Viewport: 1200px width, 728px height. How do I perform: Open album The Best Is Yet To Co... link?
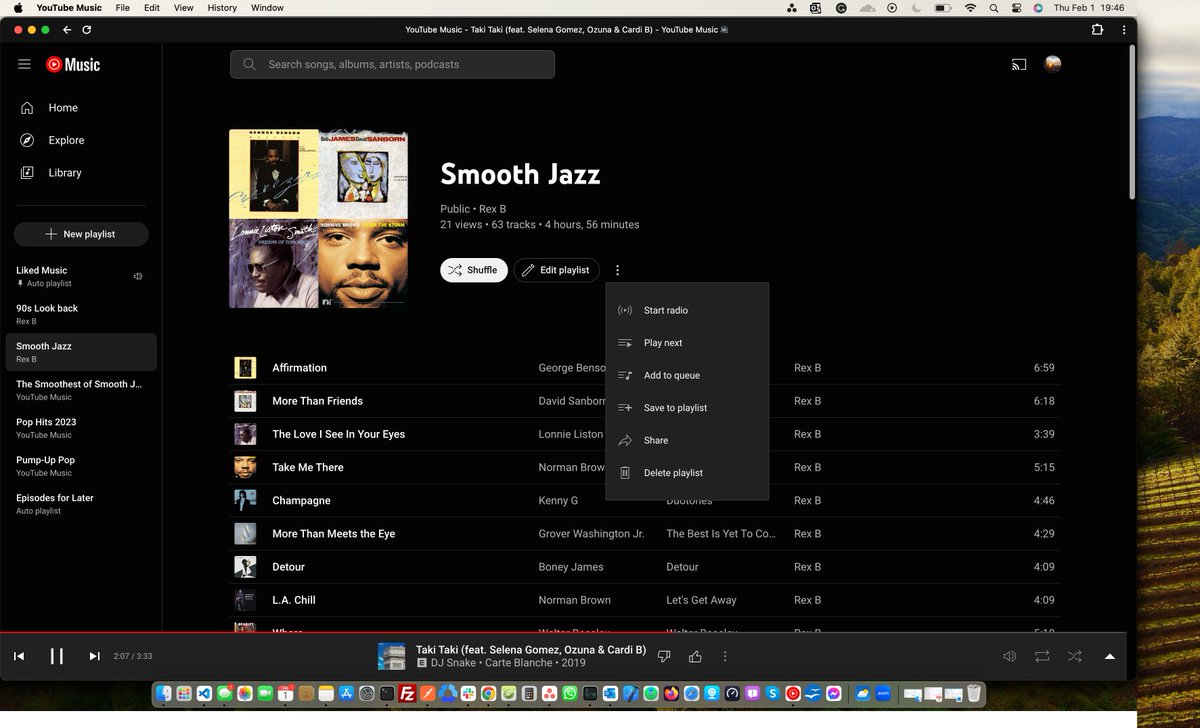(x=721, y=534)
